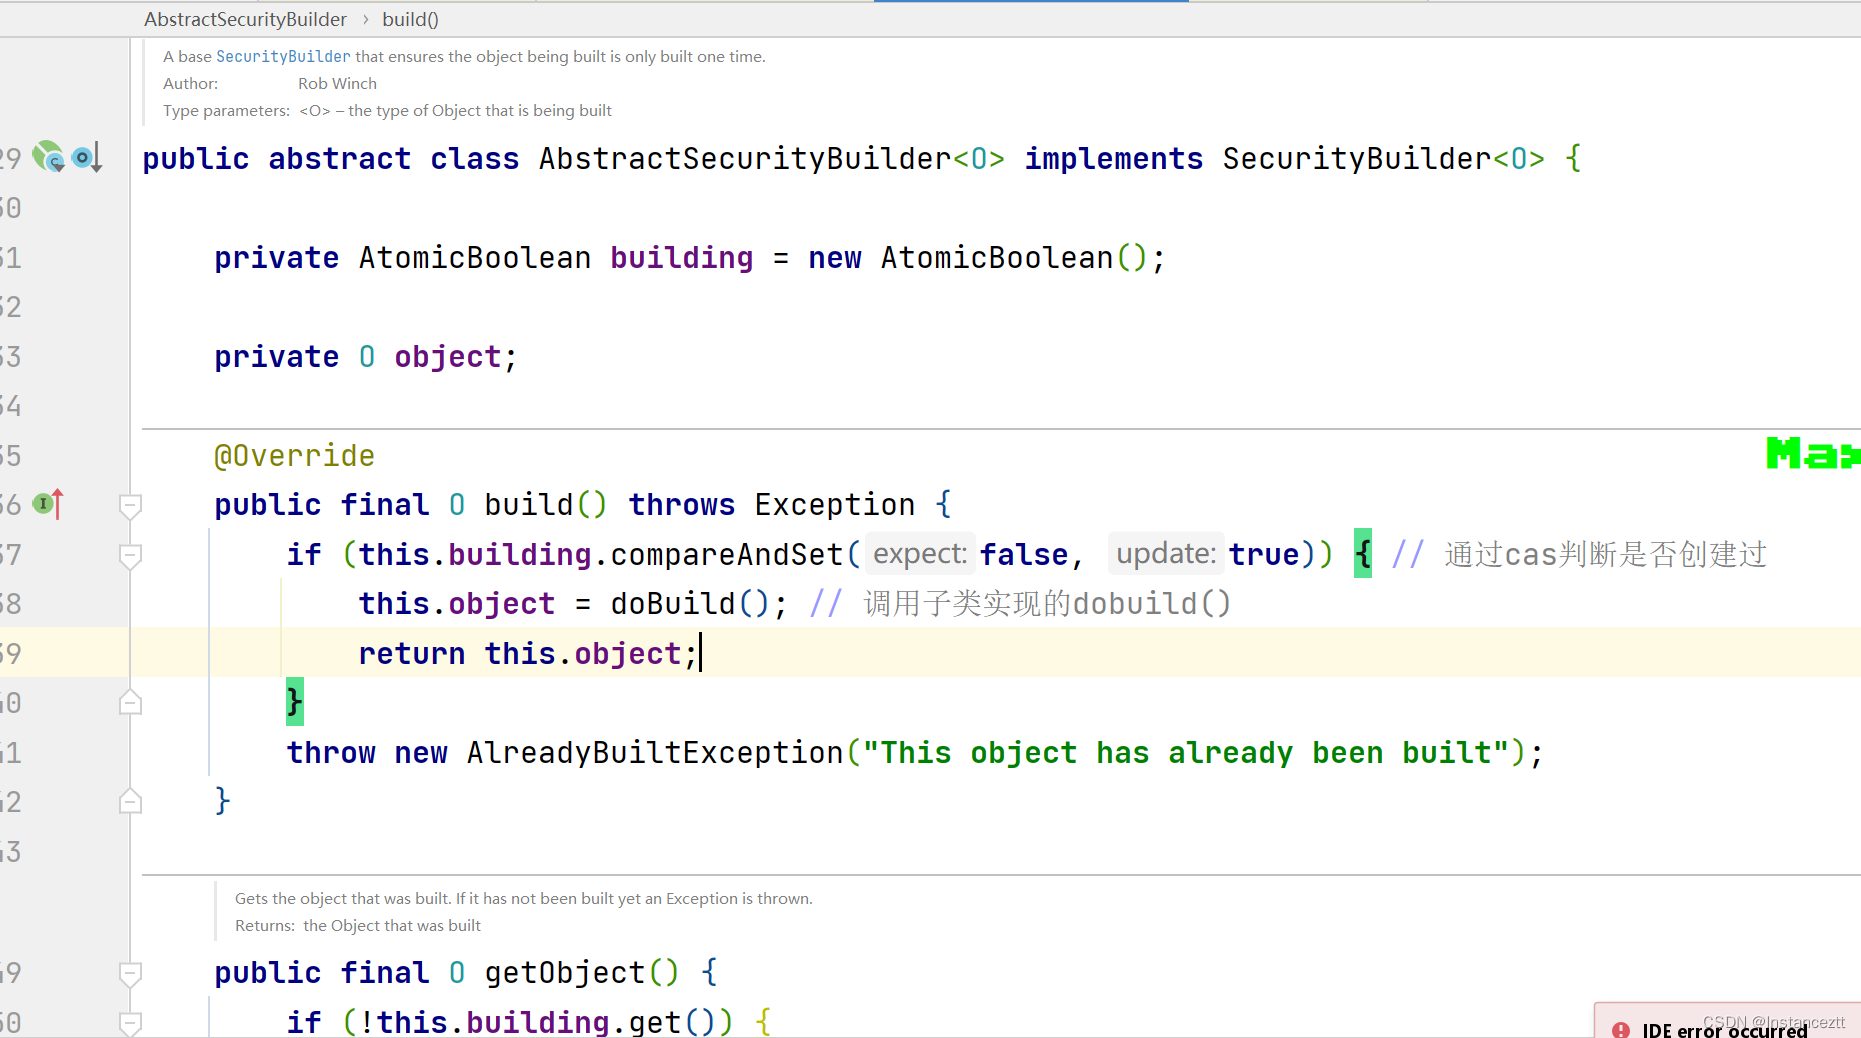The image size is (1861, 1038).
Task: Click fold end marker beside highlighted closing brace
Action: coord(130,702)
